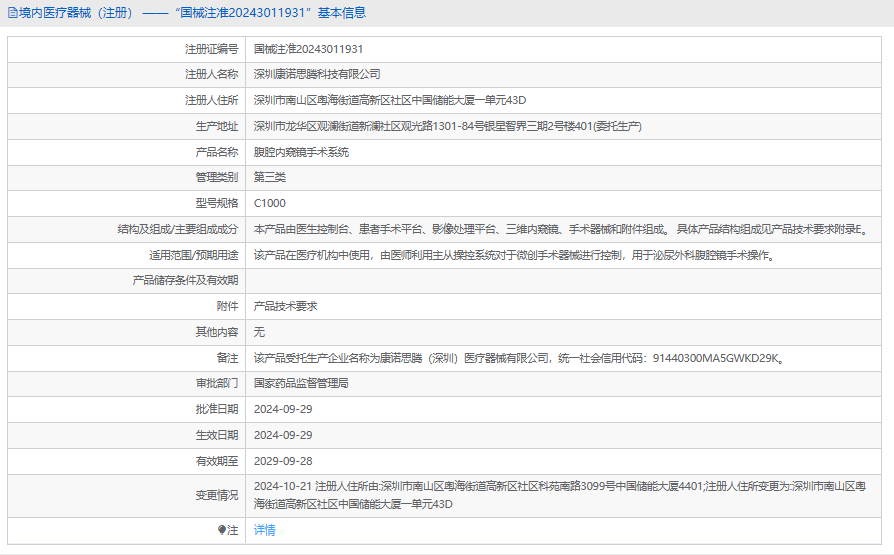Select date value in the 批准日期 row

click(283, 409)
